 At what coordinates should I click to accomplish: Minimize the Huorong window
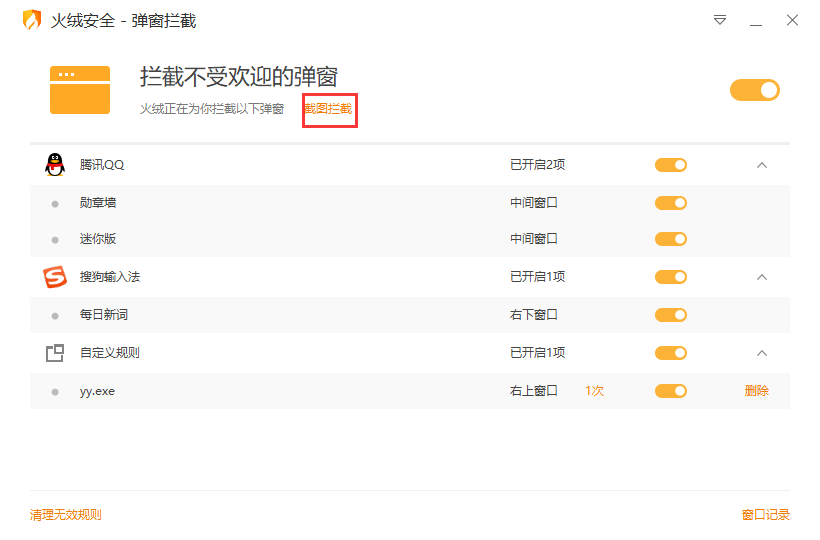pyautogui.click(x=756, y=20)
